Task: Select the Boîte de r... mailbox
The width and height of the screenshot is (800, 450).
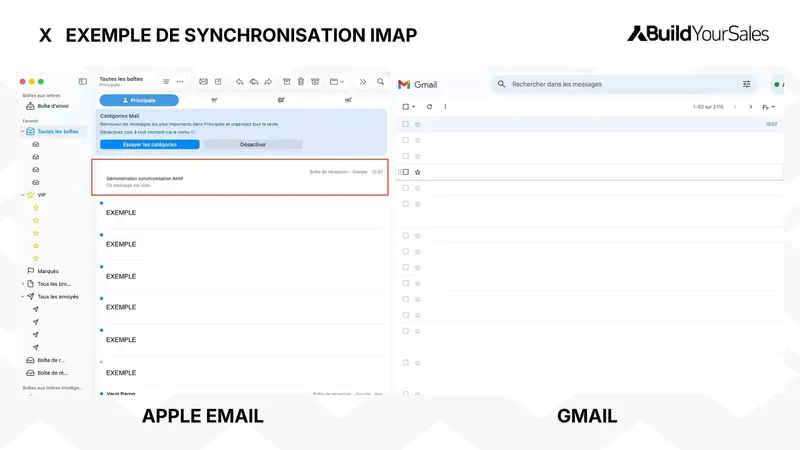Action: point(45,360)
